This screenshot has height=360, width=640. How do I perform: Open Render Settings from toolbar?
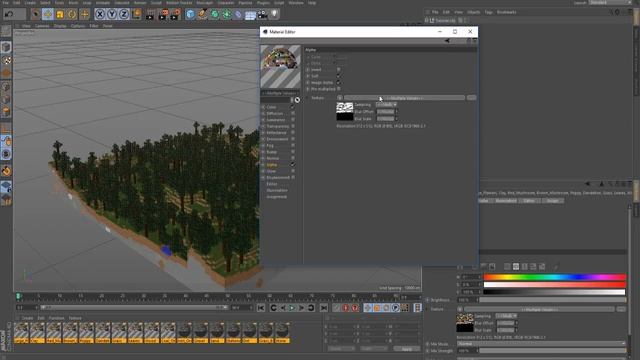(x=176, y=15)
